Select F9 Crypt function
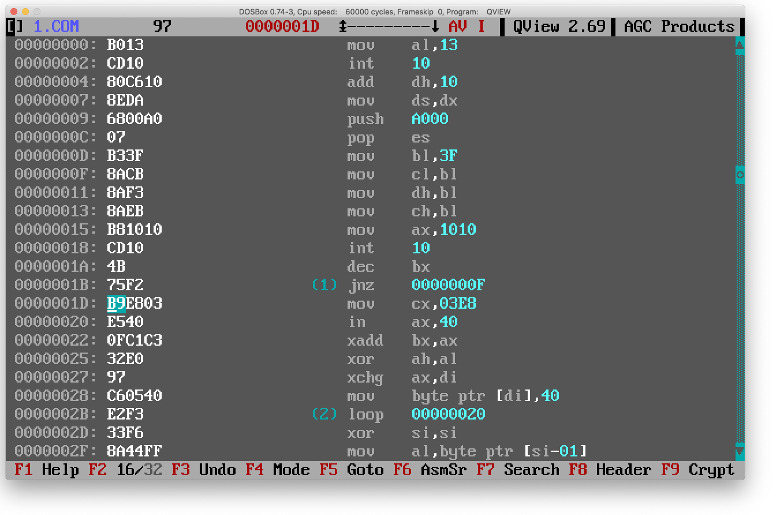 click(698, 470)
